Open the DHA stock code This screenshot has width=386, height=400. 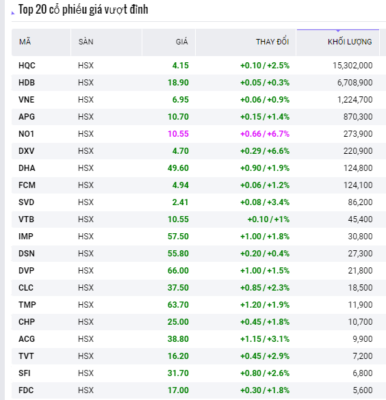(27, 168)
